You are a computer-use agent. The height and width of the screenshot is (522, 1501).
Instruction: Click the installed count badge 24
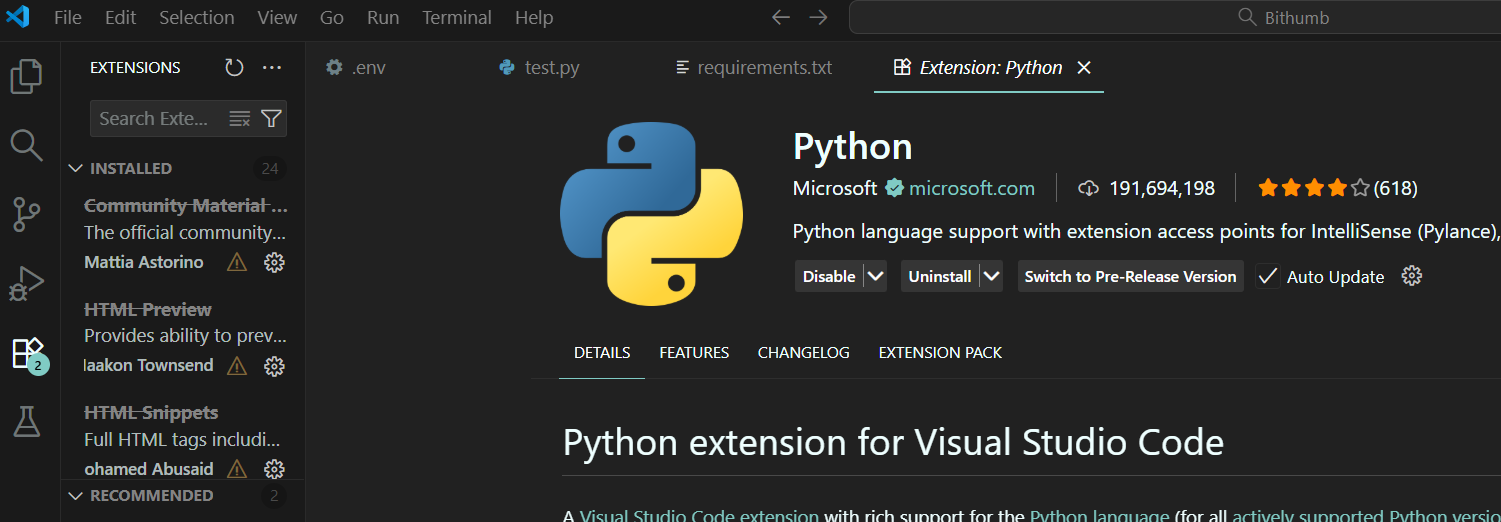pos(269,168)
